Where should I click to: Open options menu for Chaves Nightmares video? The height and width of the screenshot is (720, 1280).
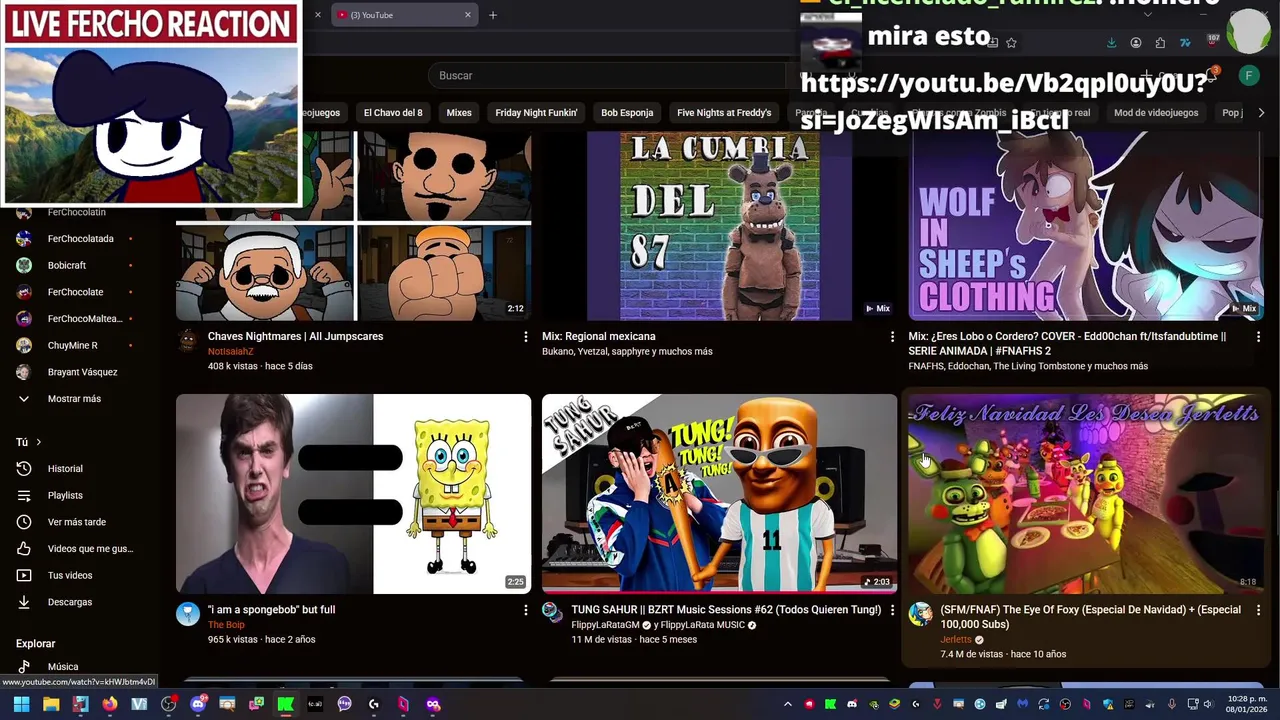526,337
